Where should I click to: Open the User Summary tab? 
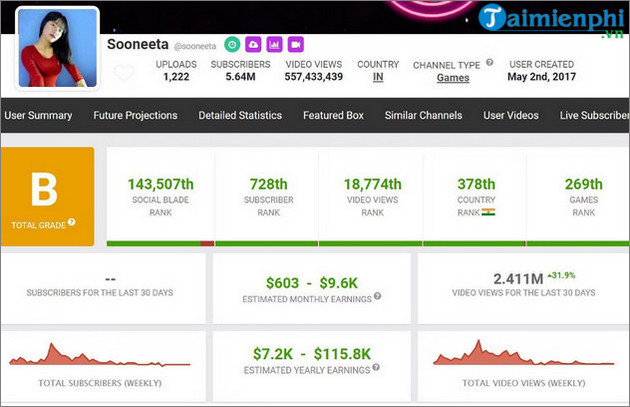pyautogui.click(x=40, y=116)
